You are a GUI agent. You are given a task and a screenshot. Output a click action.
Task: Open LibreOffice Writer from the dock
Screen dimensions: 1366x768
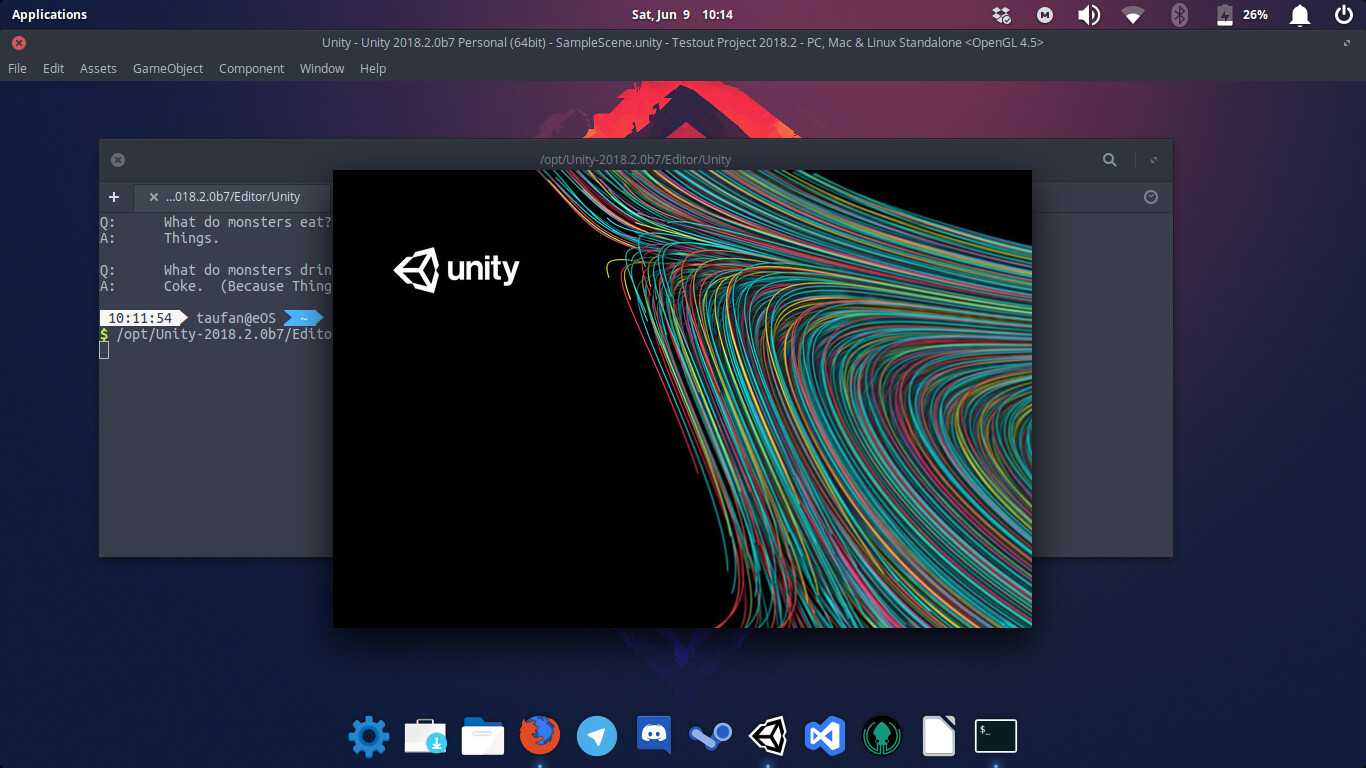(x=938, y=736)
